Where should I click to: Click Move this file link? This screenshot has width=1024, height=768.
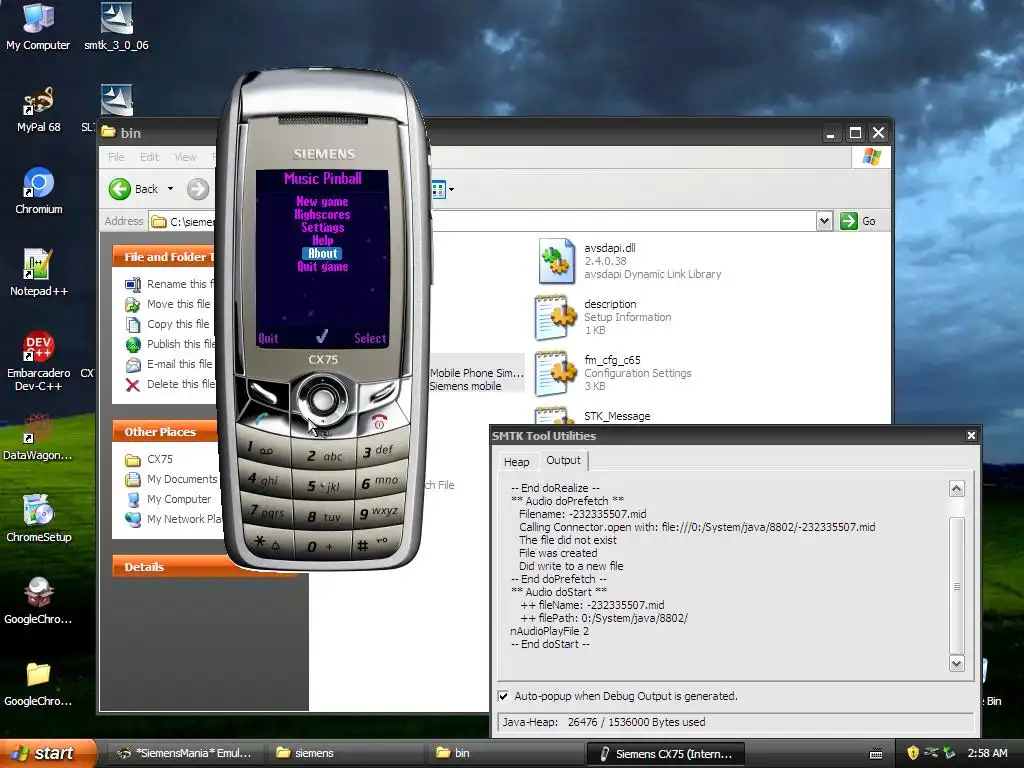click(x=168, y=304)
